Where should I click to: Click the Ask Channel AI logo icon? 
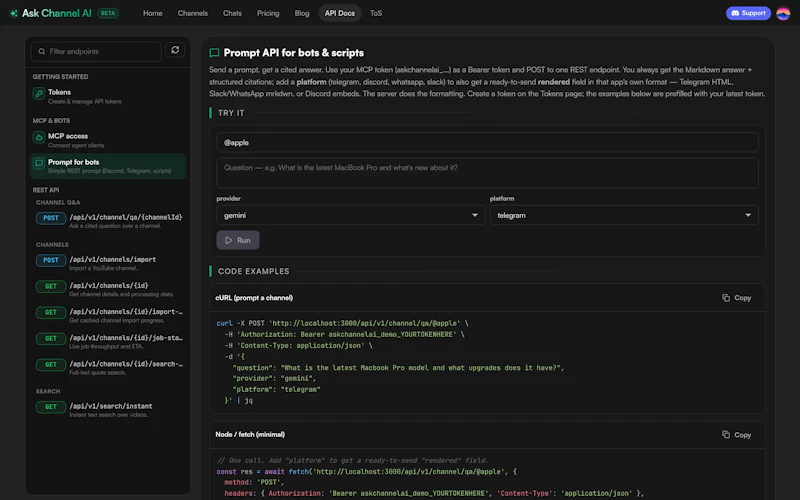point(14,13)
